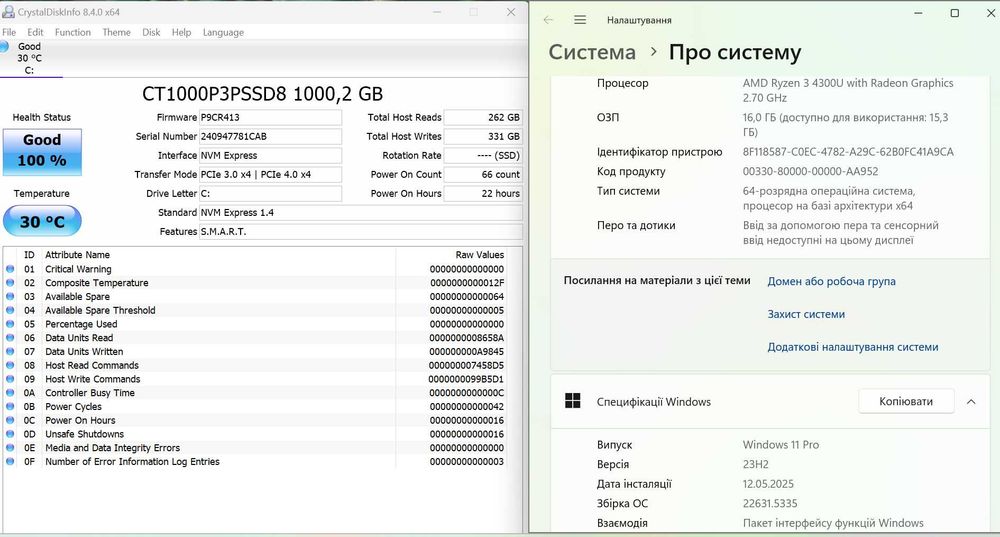Click the Transfer Mode field PCIe 3.0 x4
This screenshot has height=537, width=1000.
pyautogui.click(x=270, y=174)
